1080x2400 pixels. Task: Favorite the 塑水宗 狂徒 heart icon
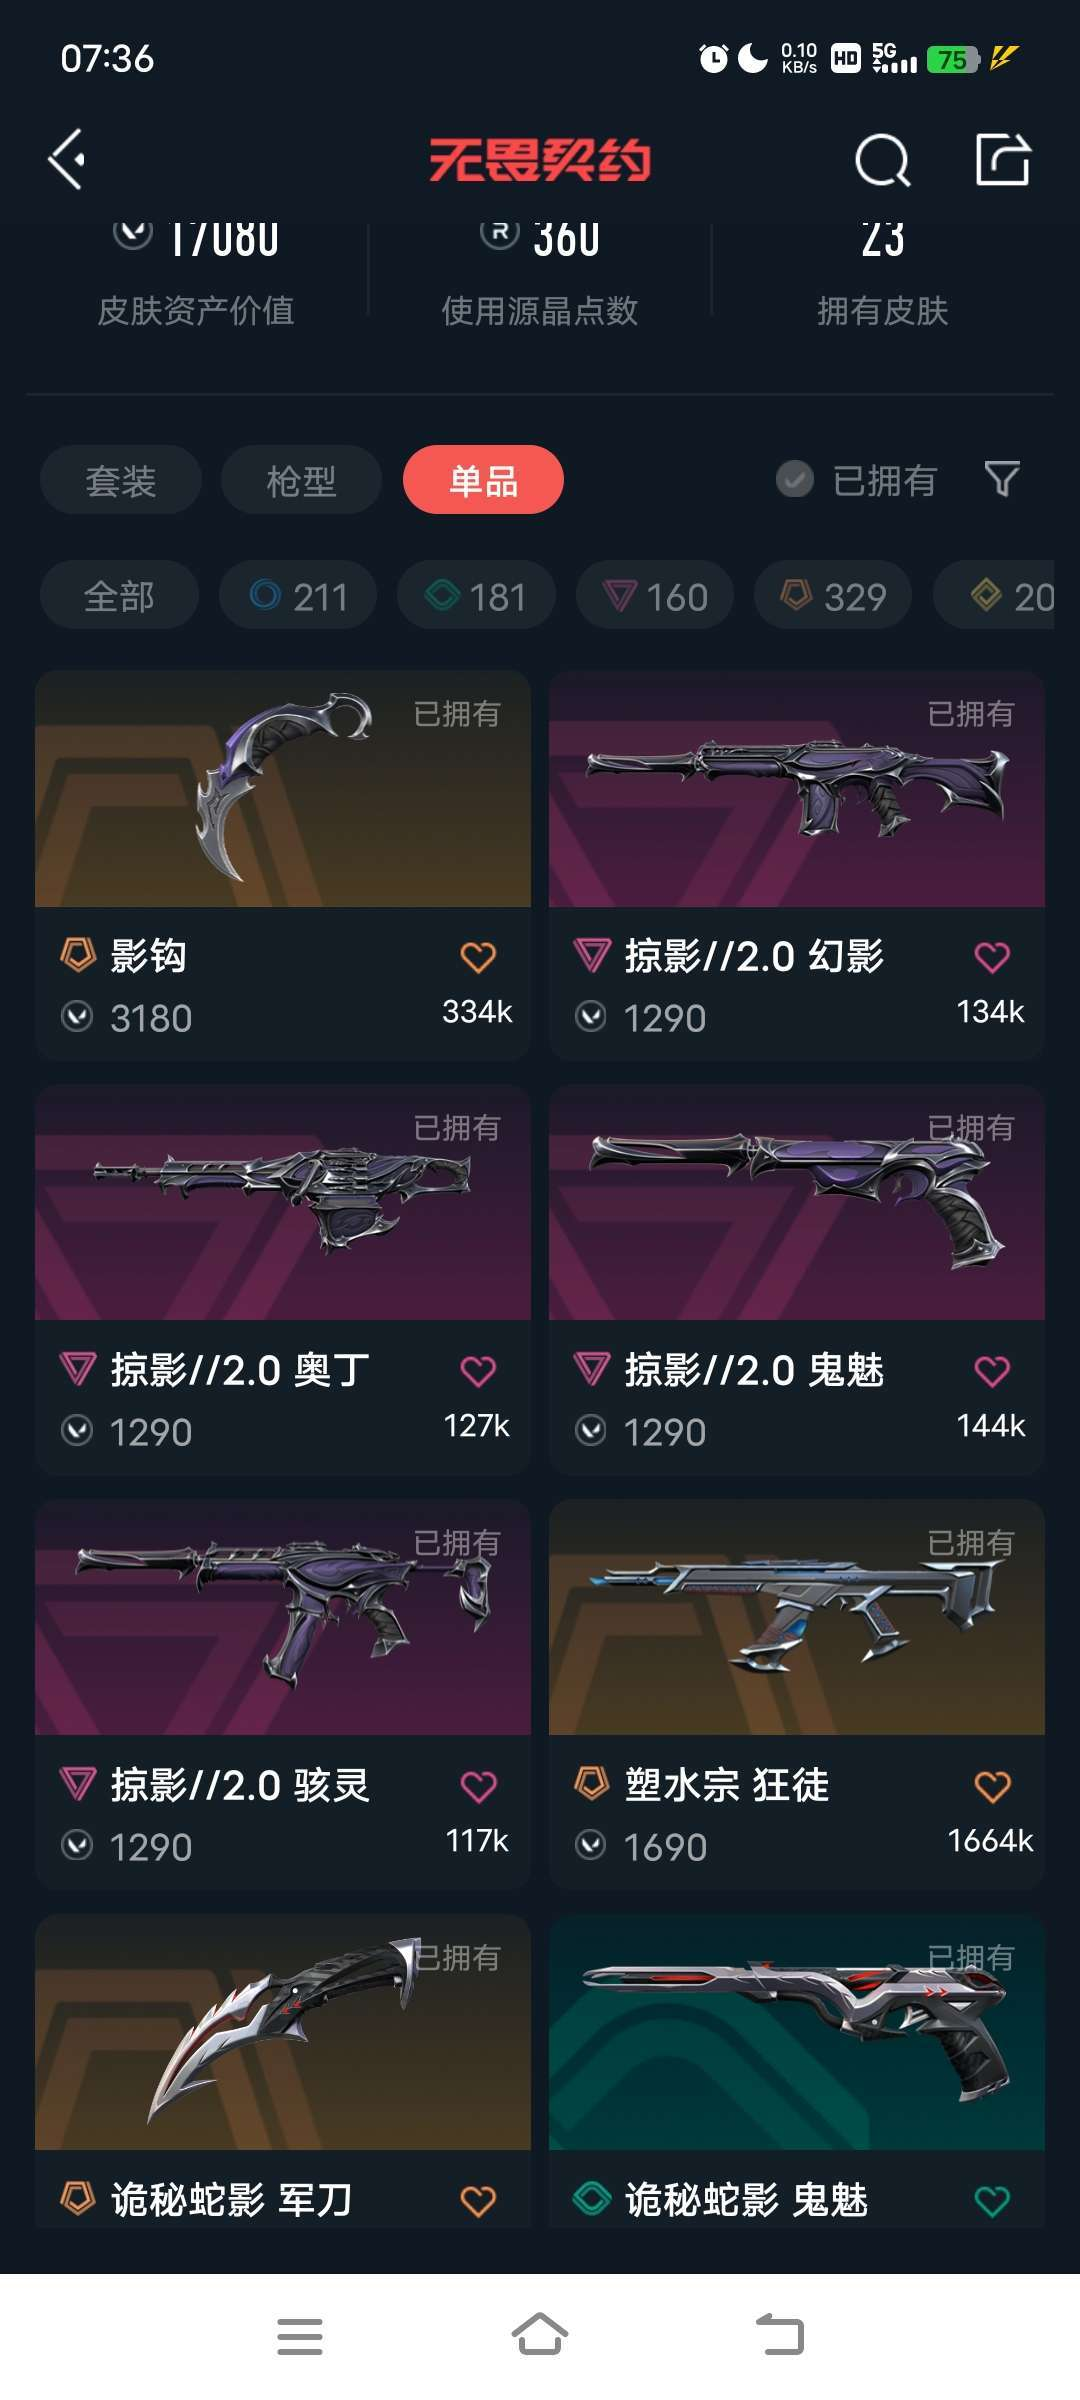pyautogui.click(x=992, y=1786)
